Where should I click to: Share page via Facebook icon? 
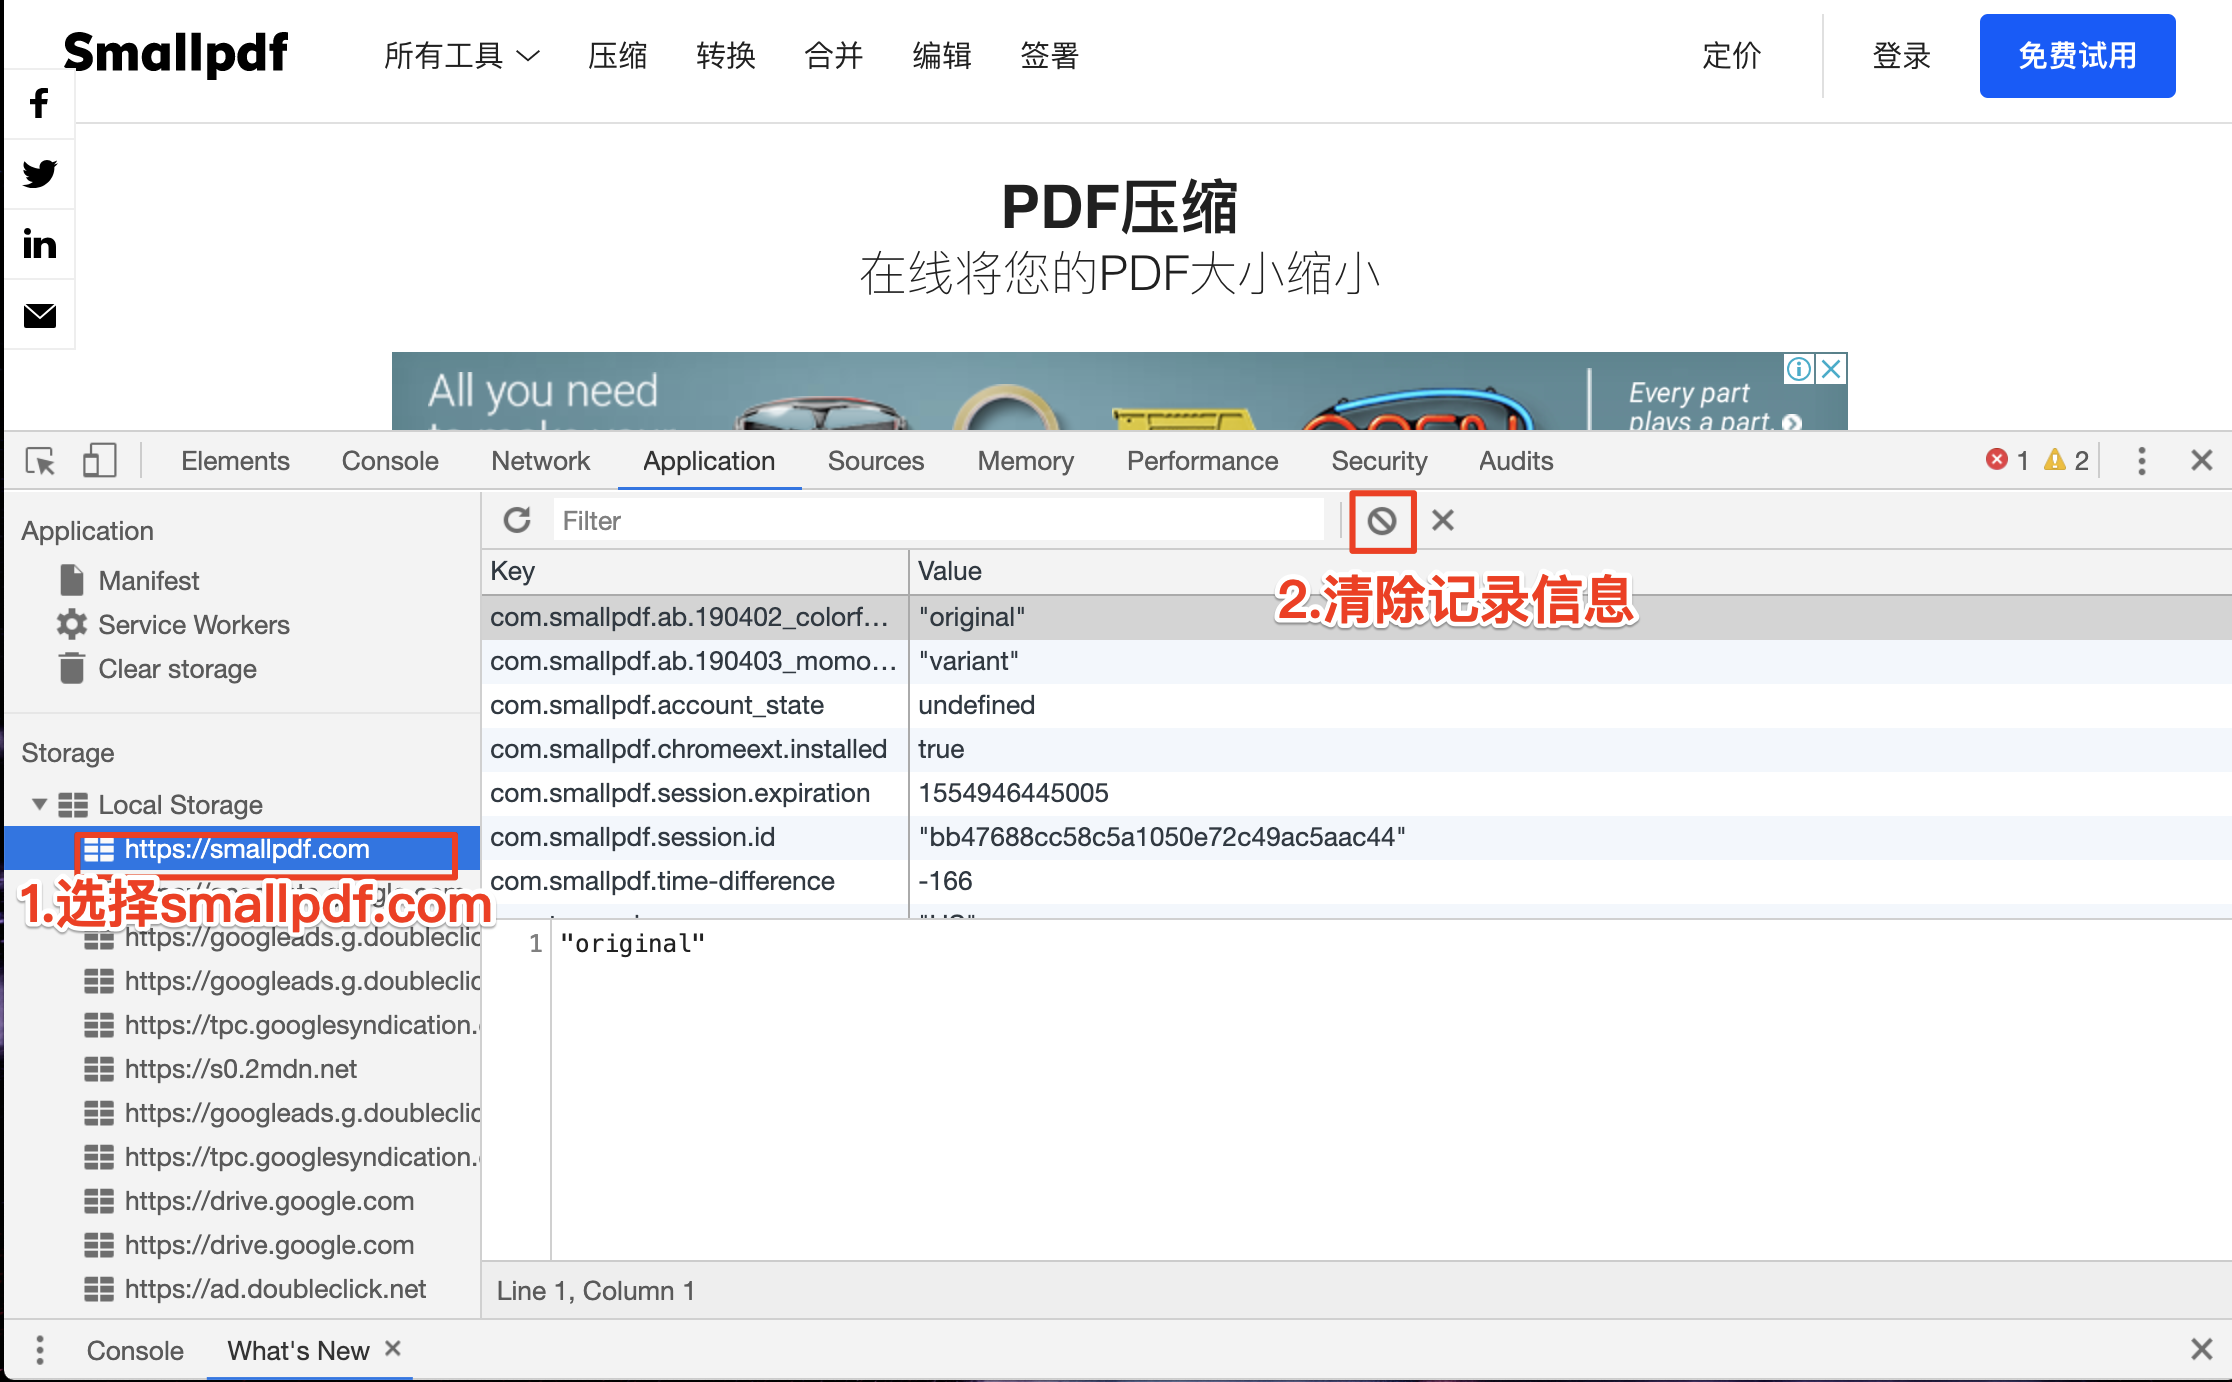(39, 103)
